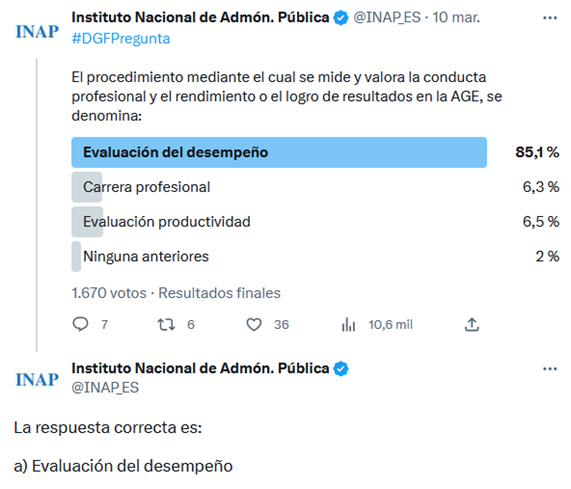Select the Evaluación del desempeño poll bar

[279, 152]
